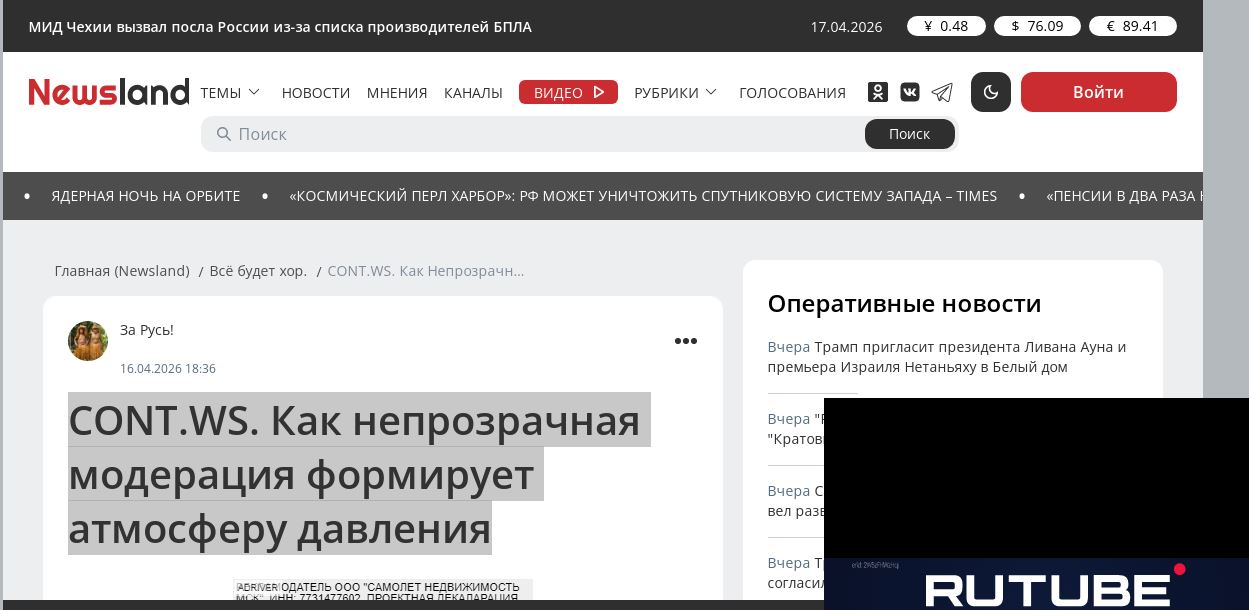Screen dimensions: 1249x610
Task: Click the magnifier icon in search field
Action: pos(222,134)
